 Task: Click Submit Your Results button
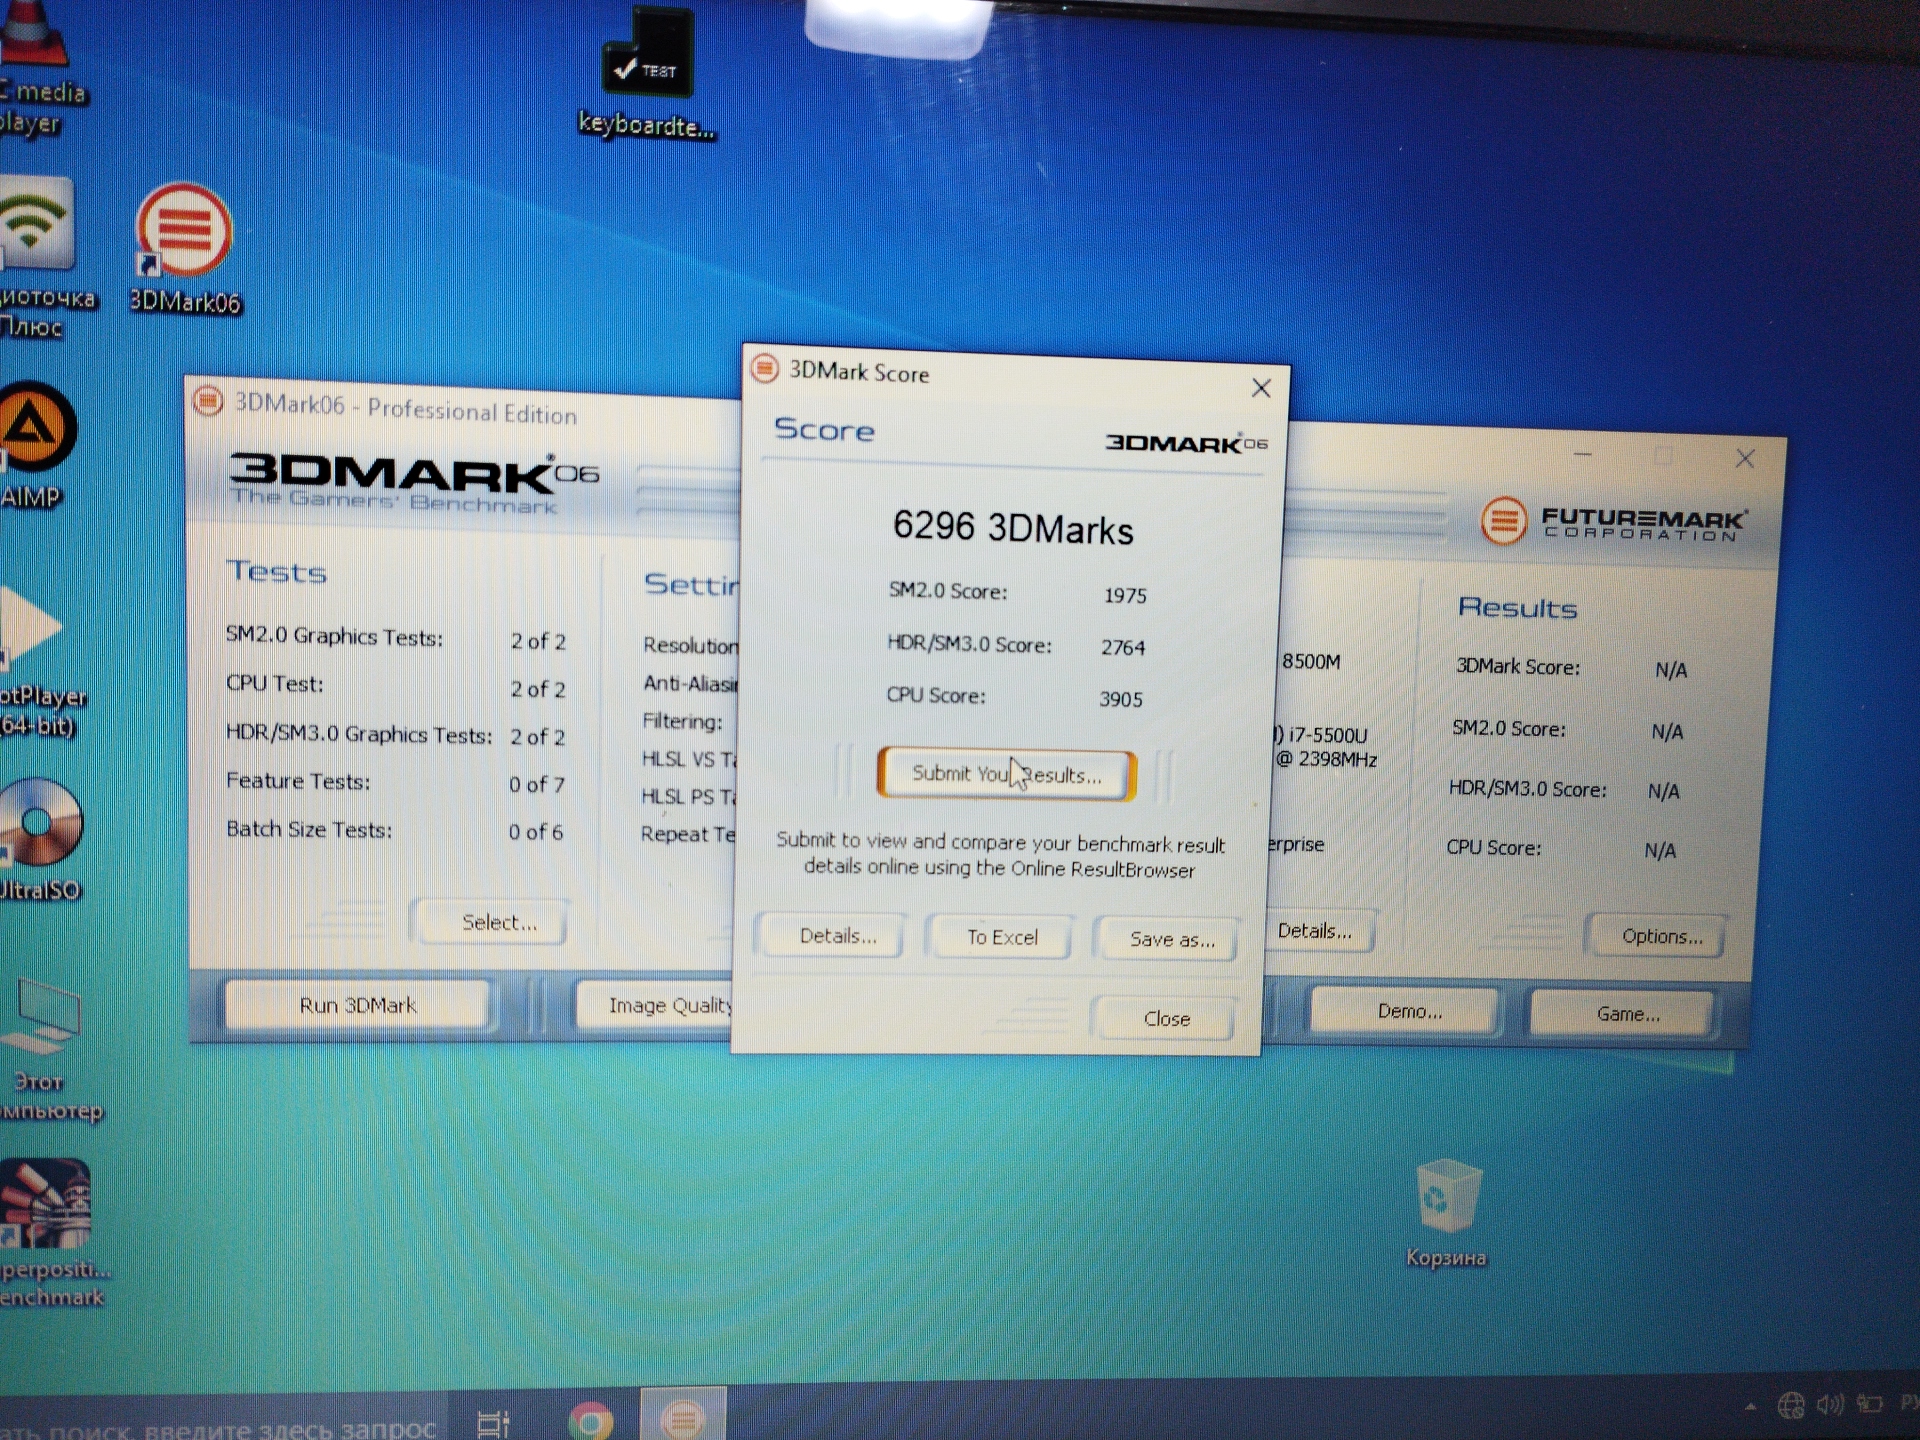tap(1006, 774)
